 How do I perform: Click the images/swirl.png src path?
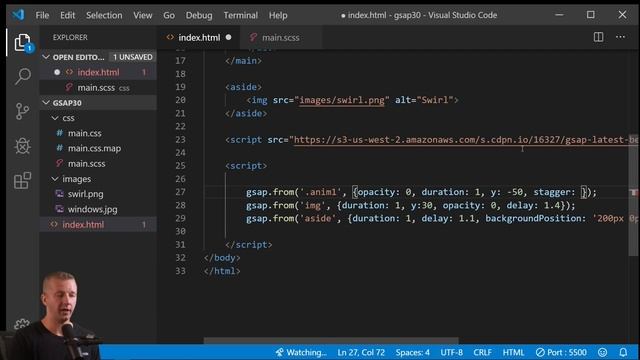click(x=342, y=100)
